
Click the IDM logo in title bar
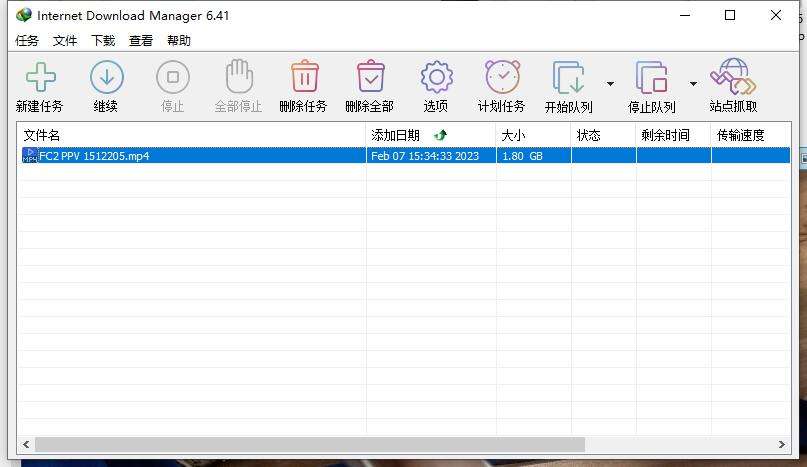tap(24, 15)
